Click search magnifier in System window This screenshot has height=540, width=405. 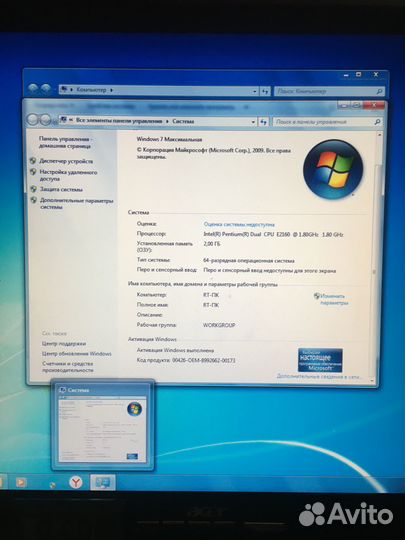point(377,122)
